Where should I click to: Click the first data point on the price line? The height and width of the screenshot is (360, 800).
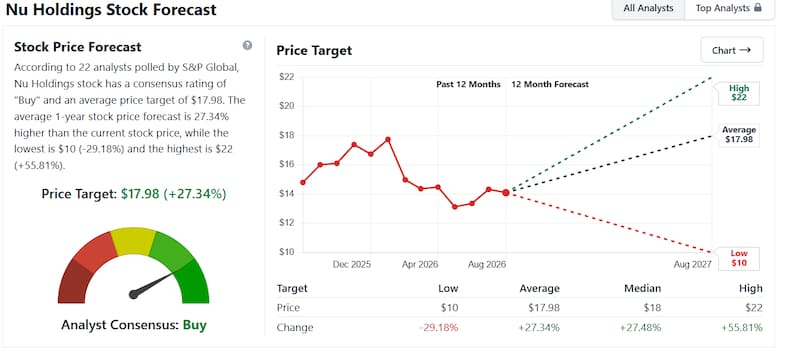pyautogui.click(x=303, y=182)
